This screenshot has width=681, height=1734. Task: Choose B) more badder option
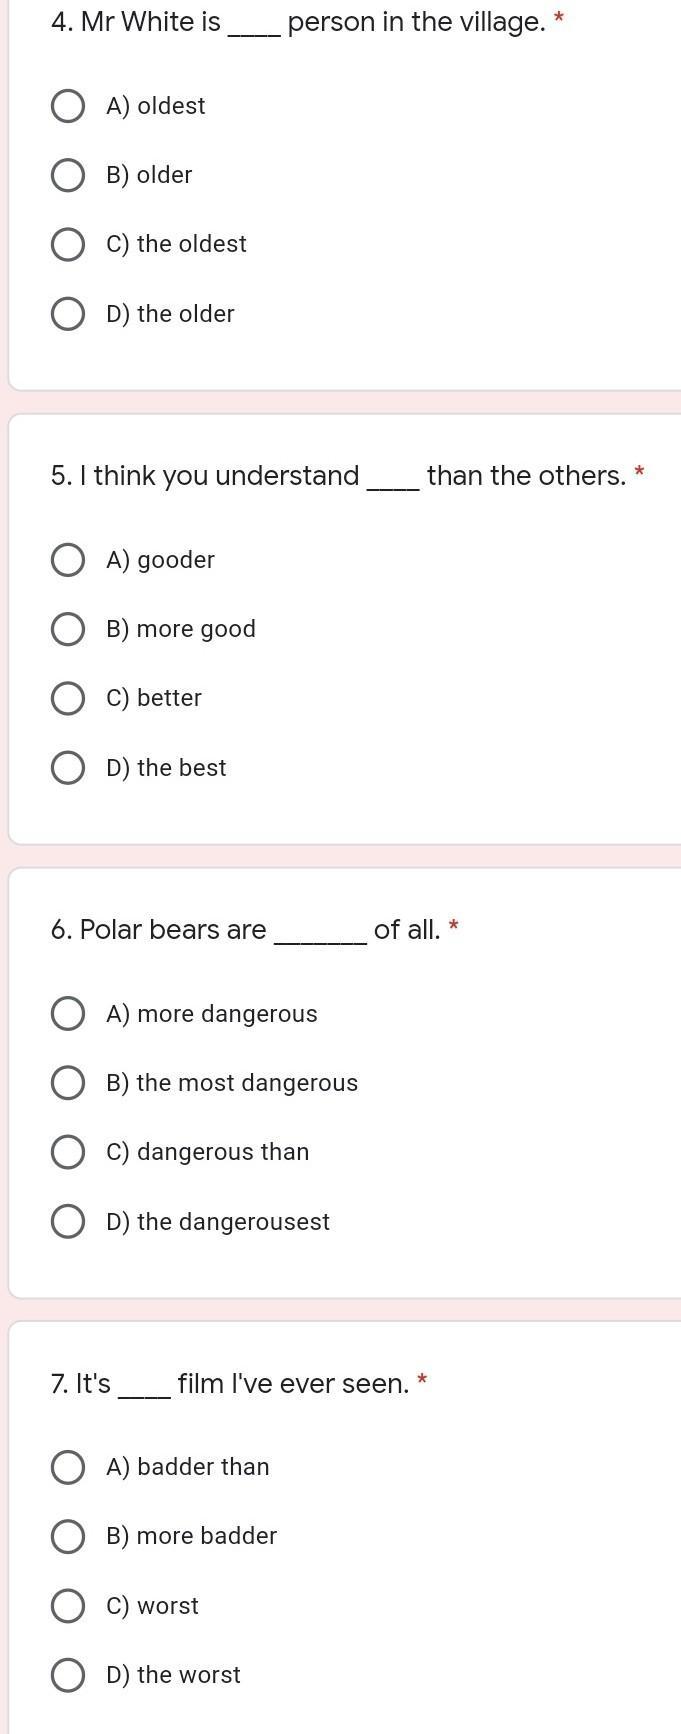(67, 1536)
